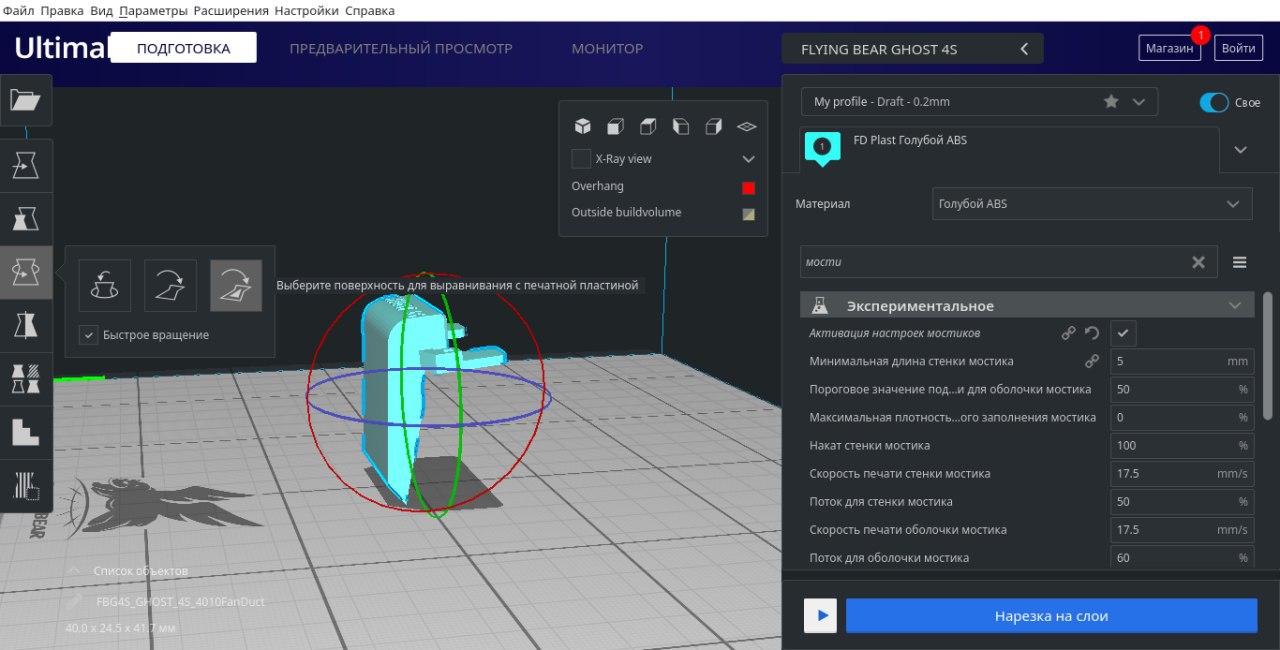Click the red Overhang color swatch
This screenshot has width=1280, height=650.
(x=748, y=188)
